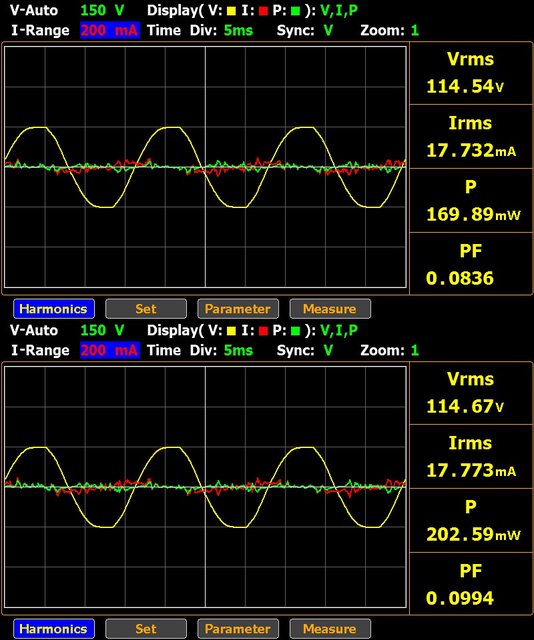Click the Harmonics button in the top panel
Viewport: 534px width, 640px height.
point(54,309)
